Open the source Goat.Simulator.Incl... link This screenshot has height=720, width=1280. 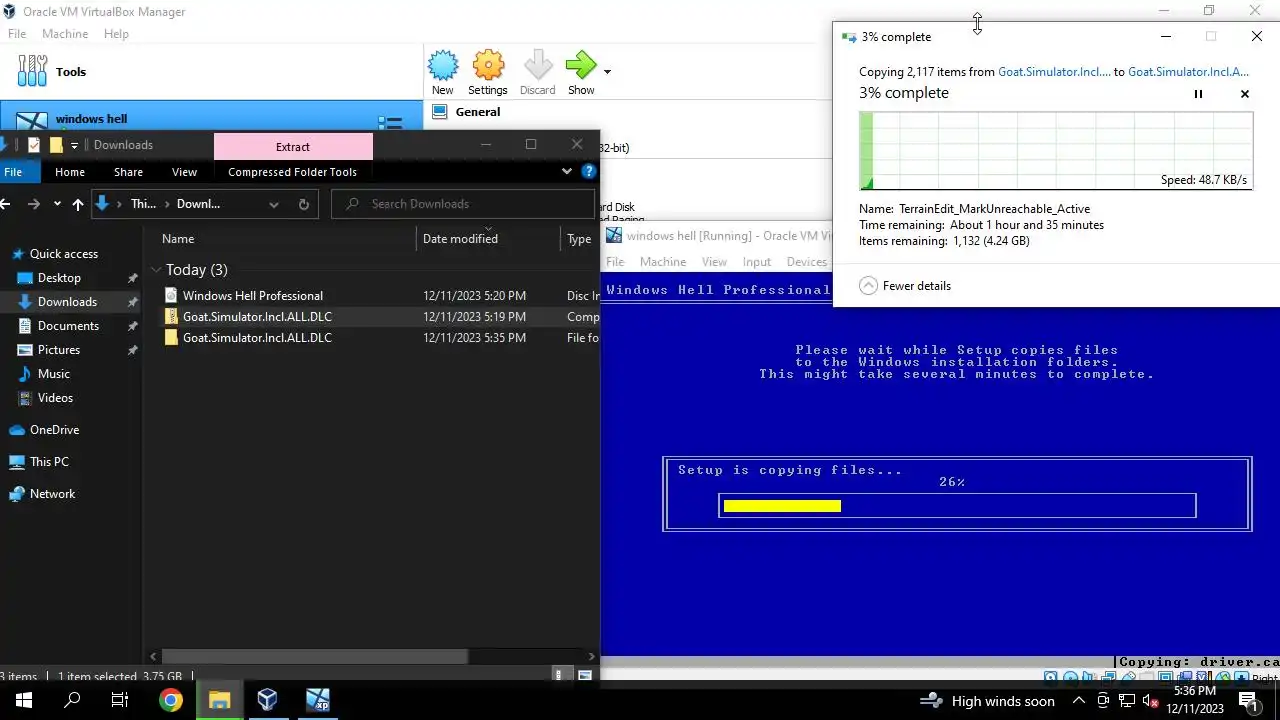[x=1054, y=72]
